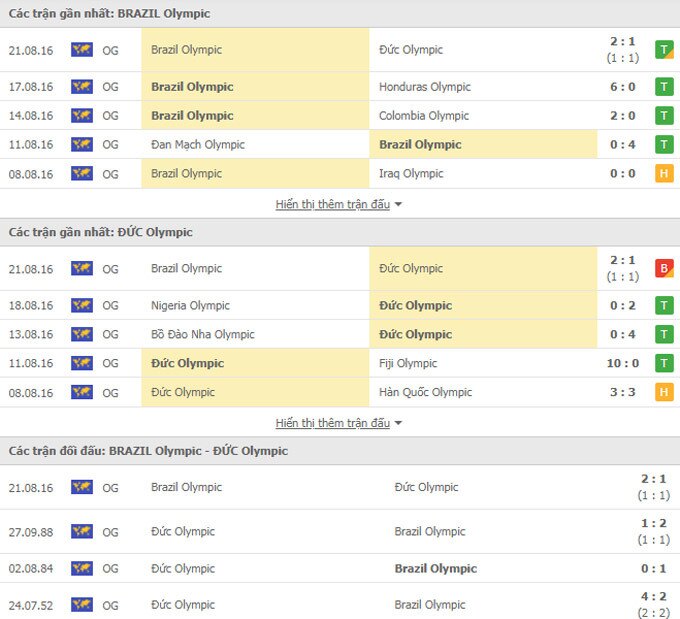Expand more Brazil matches with Hiển thị thêm trận đấu
The height and width of the screenshot is (619, 680).
(333, 204)
